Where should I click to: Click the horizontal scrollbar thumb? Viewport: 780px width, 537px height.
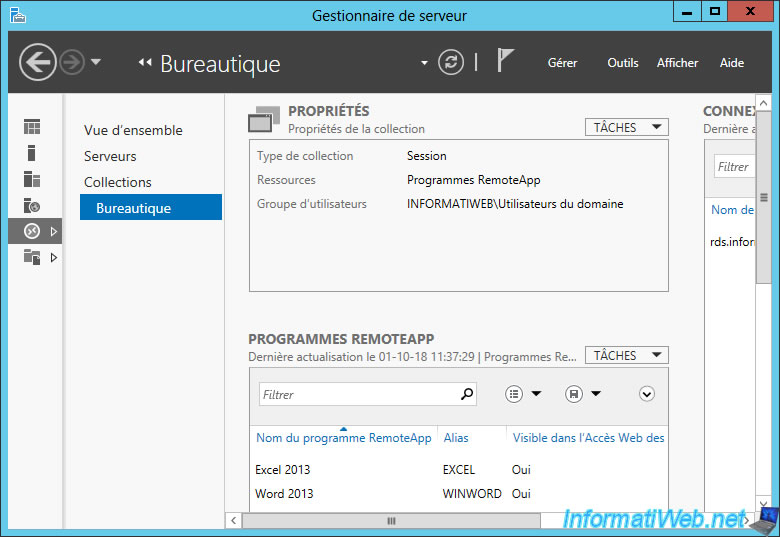point(391,521)
